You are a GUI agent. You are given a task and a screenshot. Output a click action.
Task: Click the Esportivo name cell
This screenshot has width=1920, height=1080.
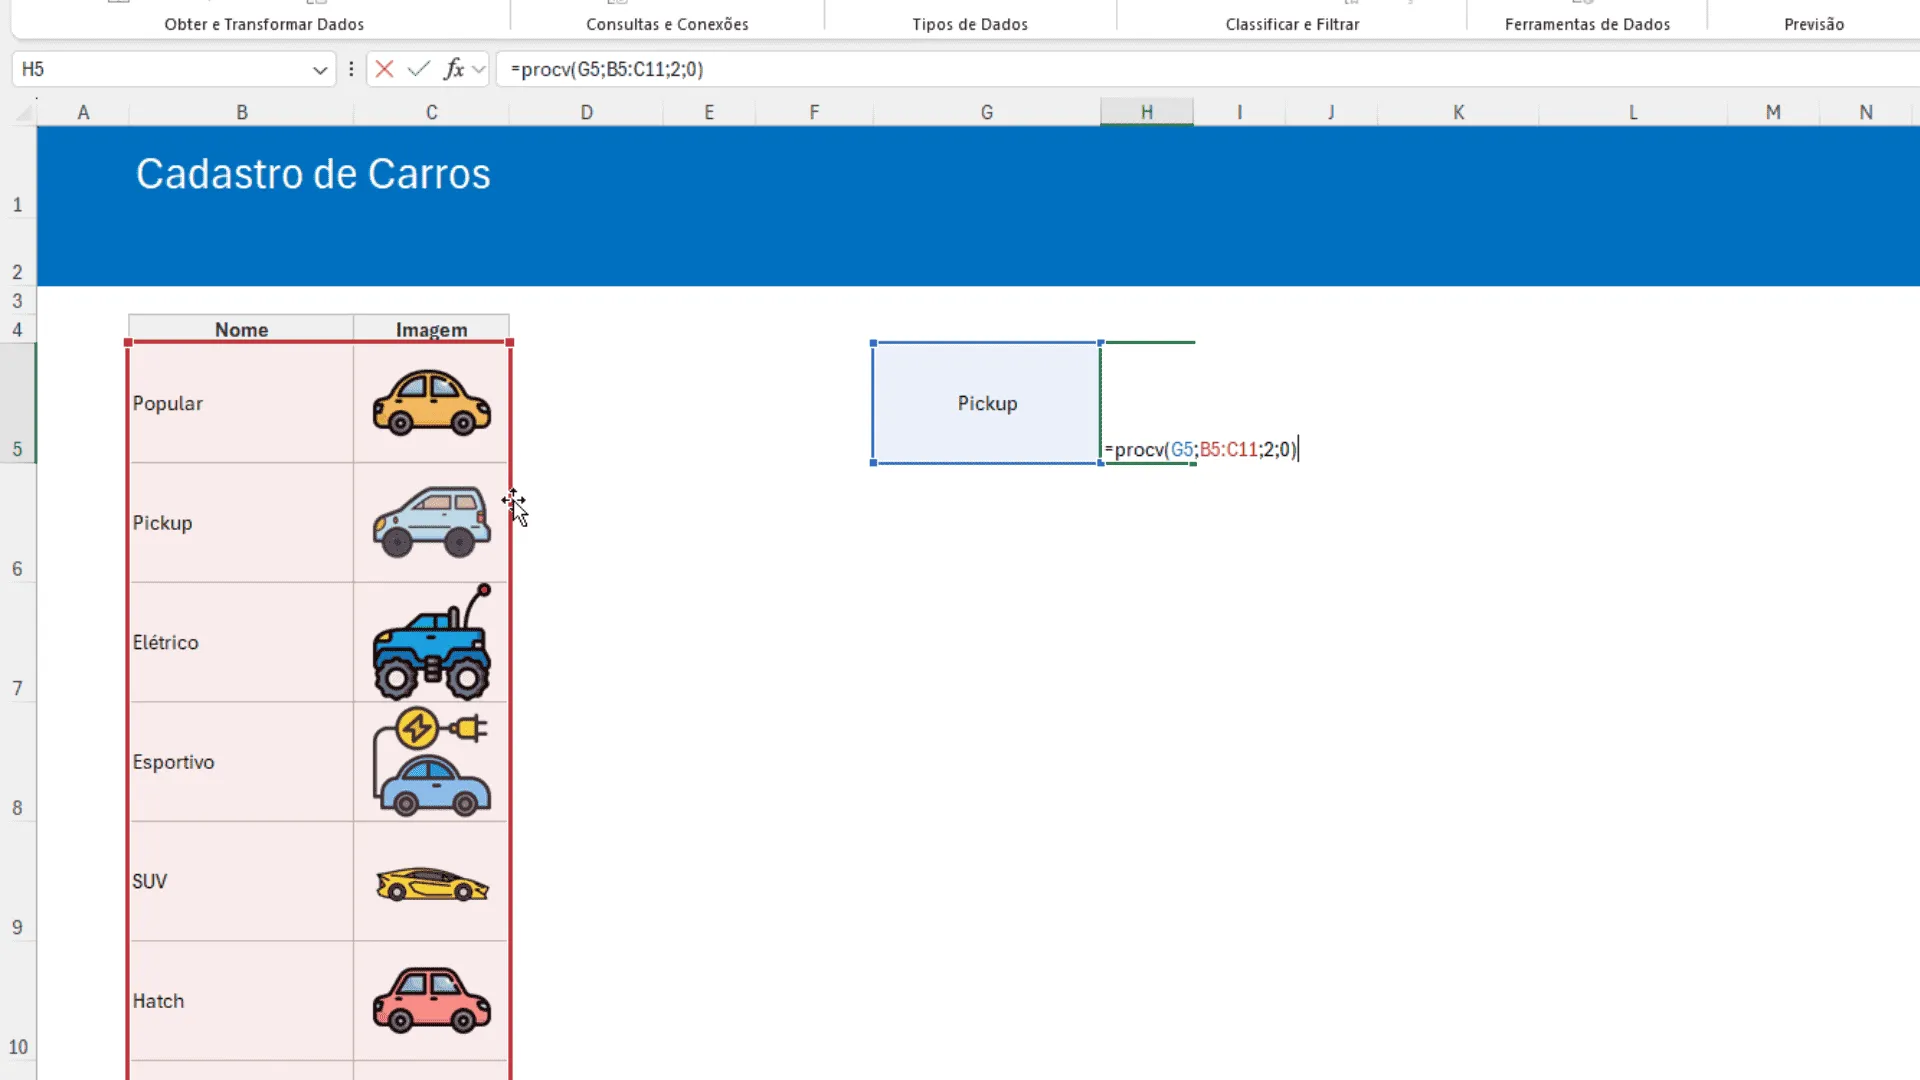(241, 761)
